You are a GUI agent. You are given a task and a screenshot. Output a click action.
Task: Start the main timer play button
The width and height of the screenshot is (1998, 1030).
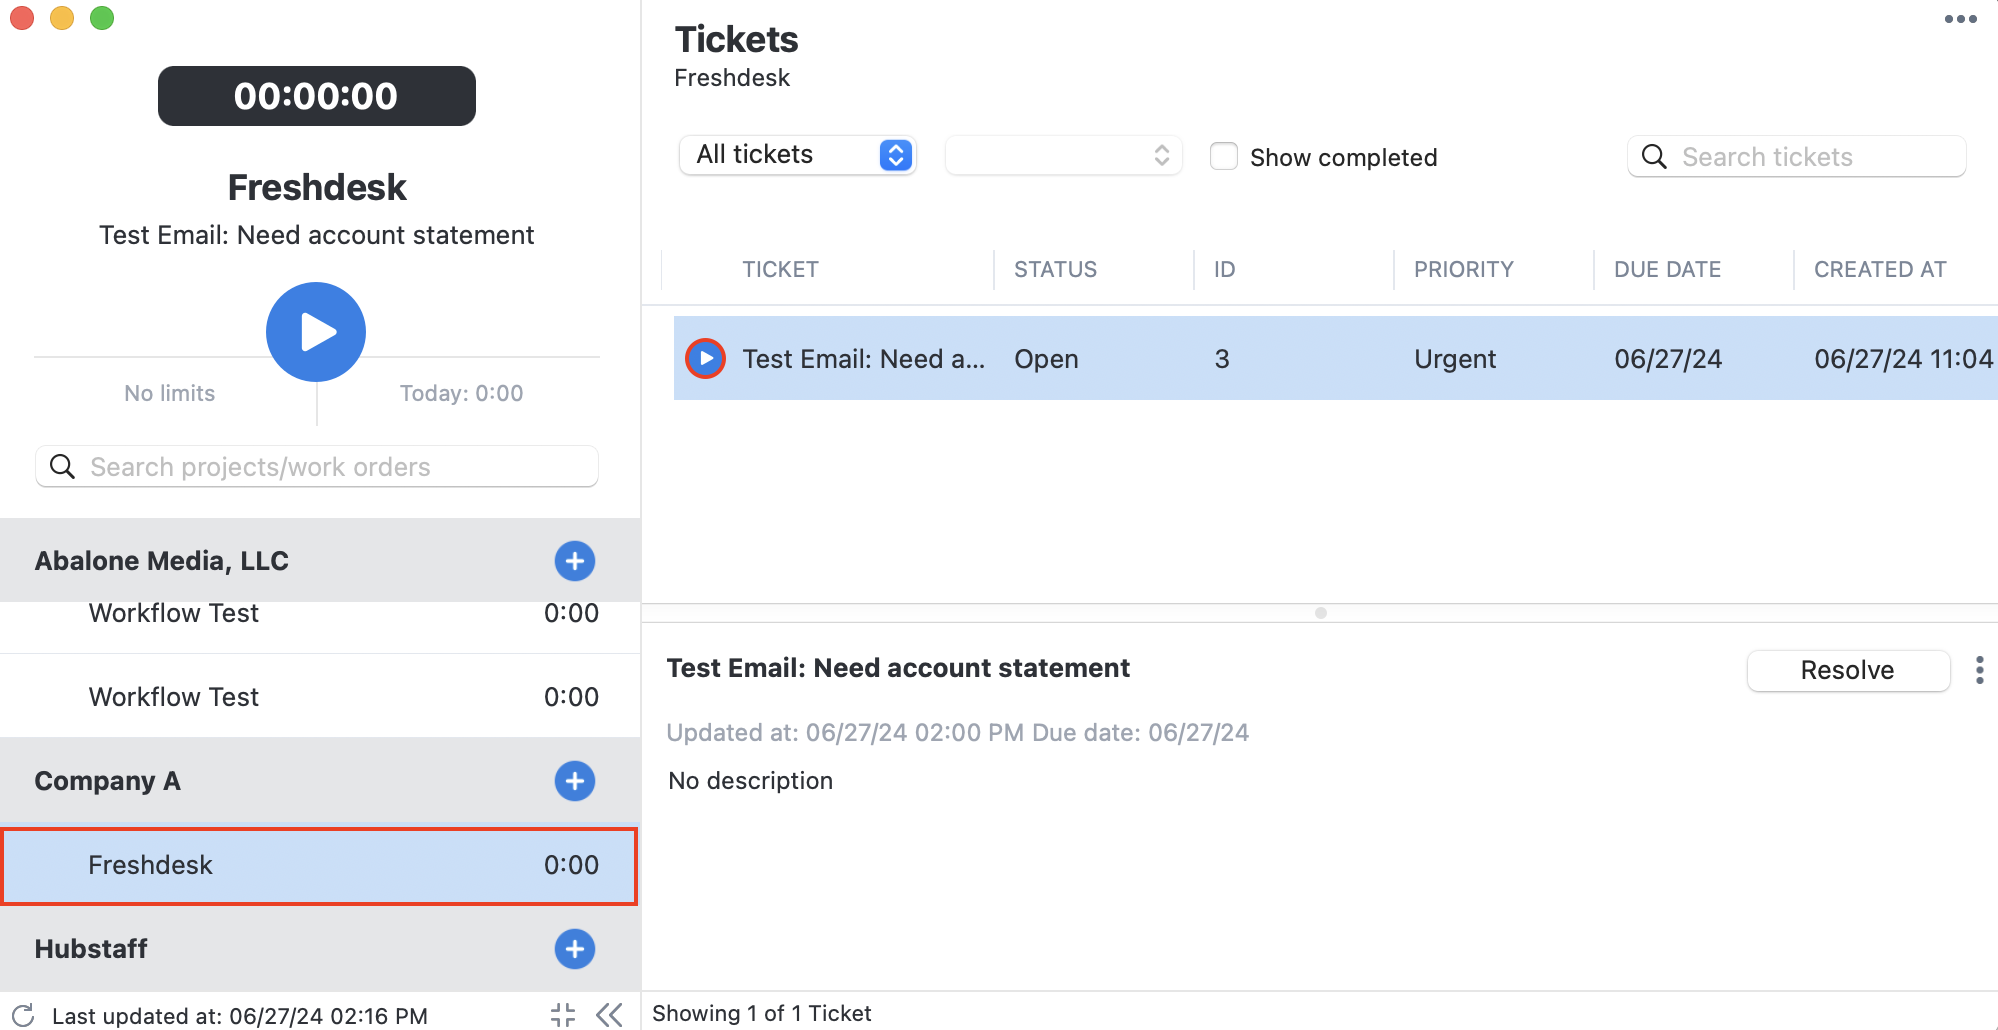[x=316, y=332]
